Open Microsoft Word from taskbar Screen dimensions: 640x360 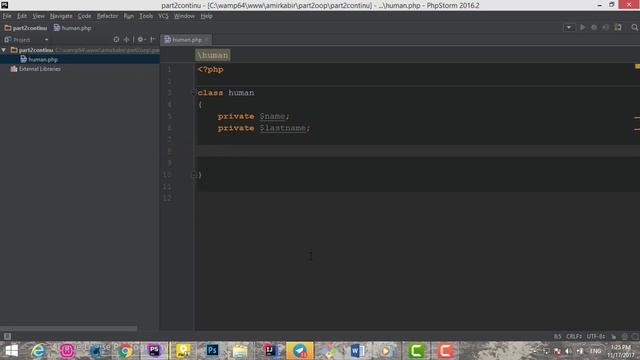click(x=358, y=351)
